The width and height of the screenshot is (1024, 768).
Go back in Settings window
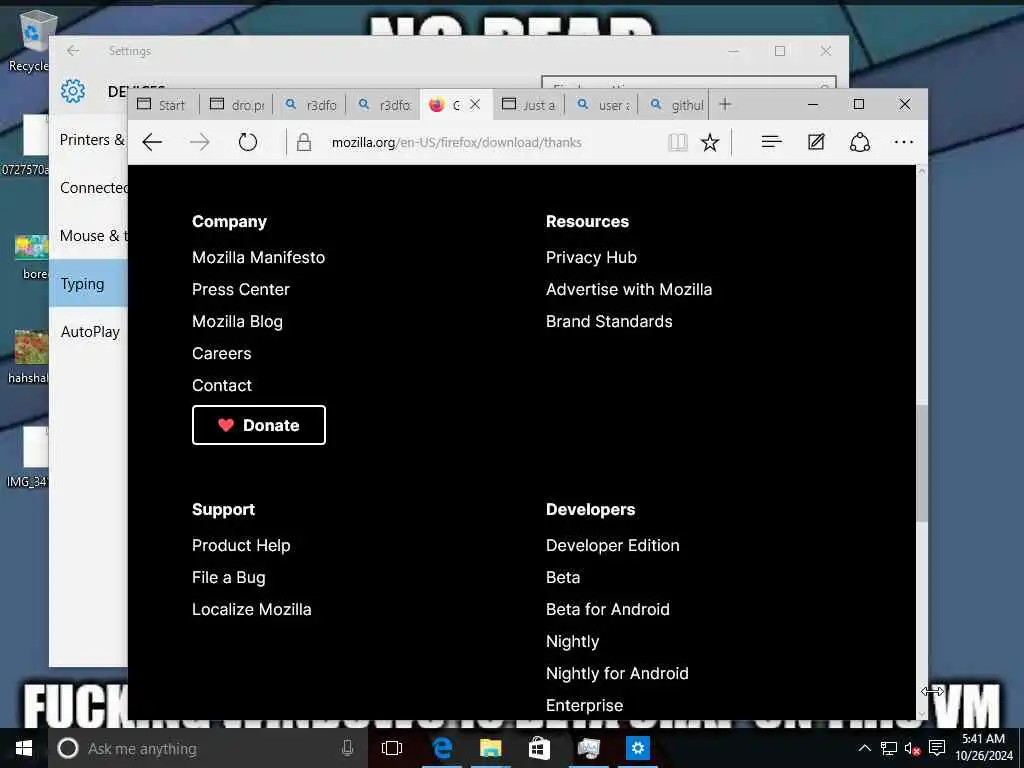coord(73,51)
